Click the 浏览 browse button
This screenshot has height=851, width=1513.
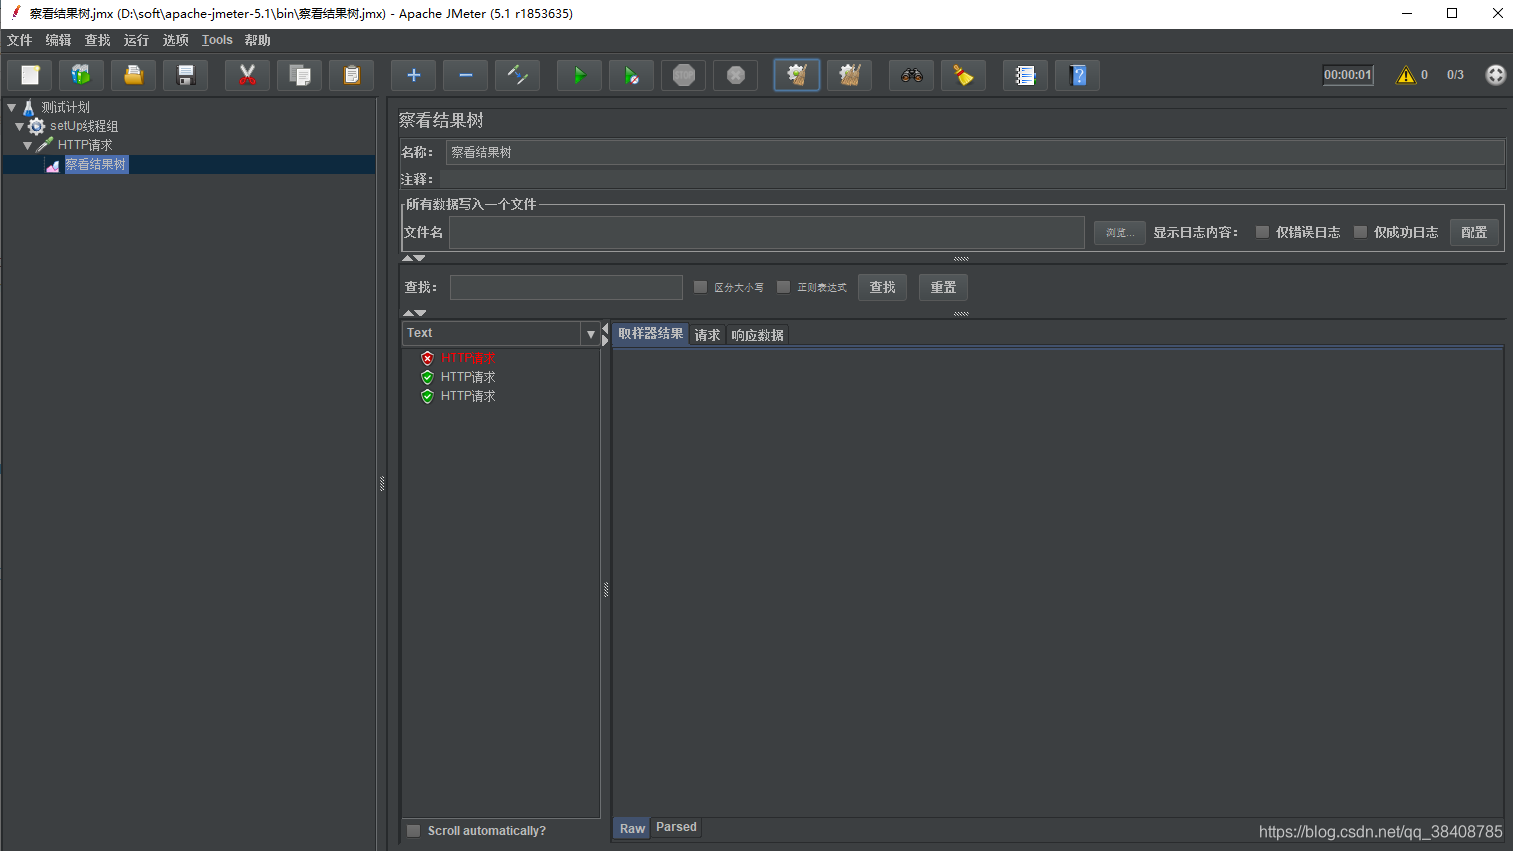[x=1119, y=232]
